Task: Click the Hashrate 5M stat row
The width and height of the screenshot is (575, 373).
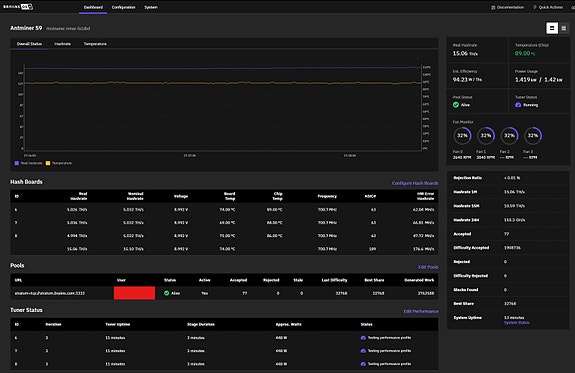Action: click(x=508, y=192)
